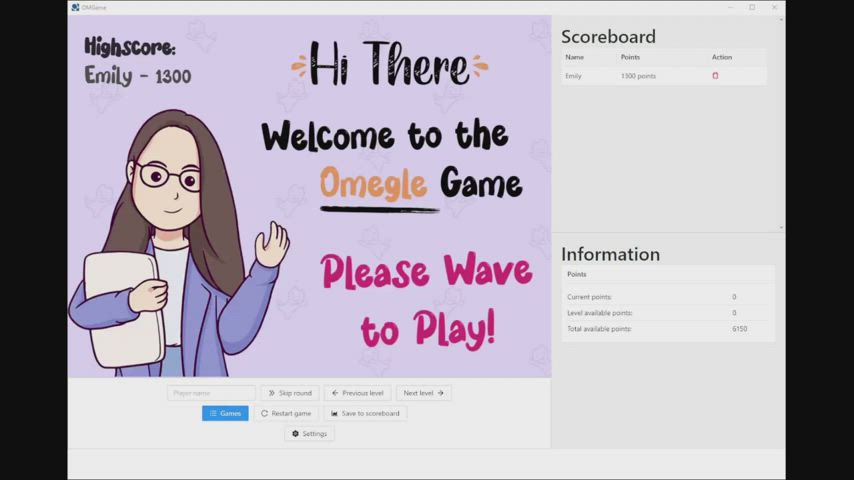
Task: Select the 1300 points cell
Action: (638, 76)
